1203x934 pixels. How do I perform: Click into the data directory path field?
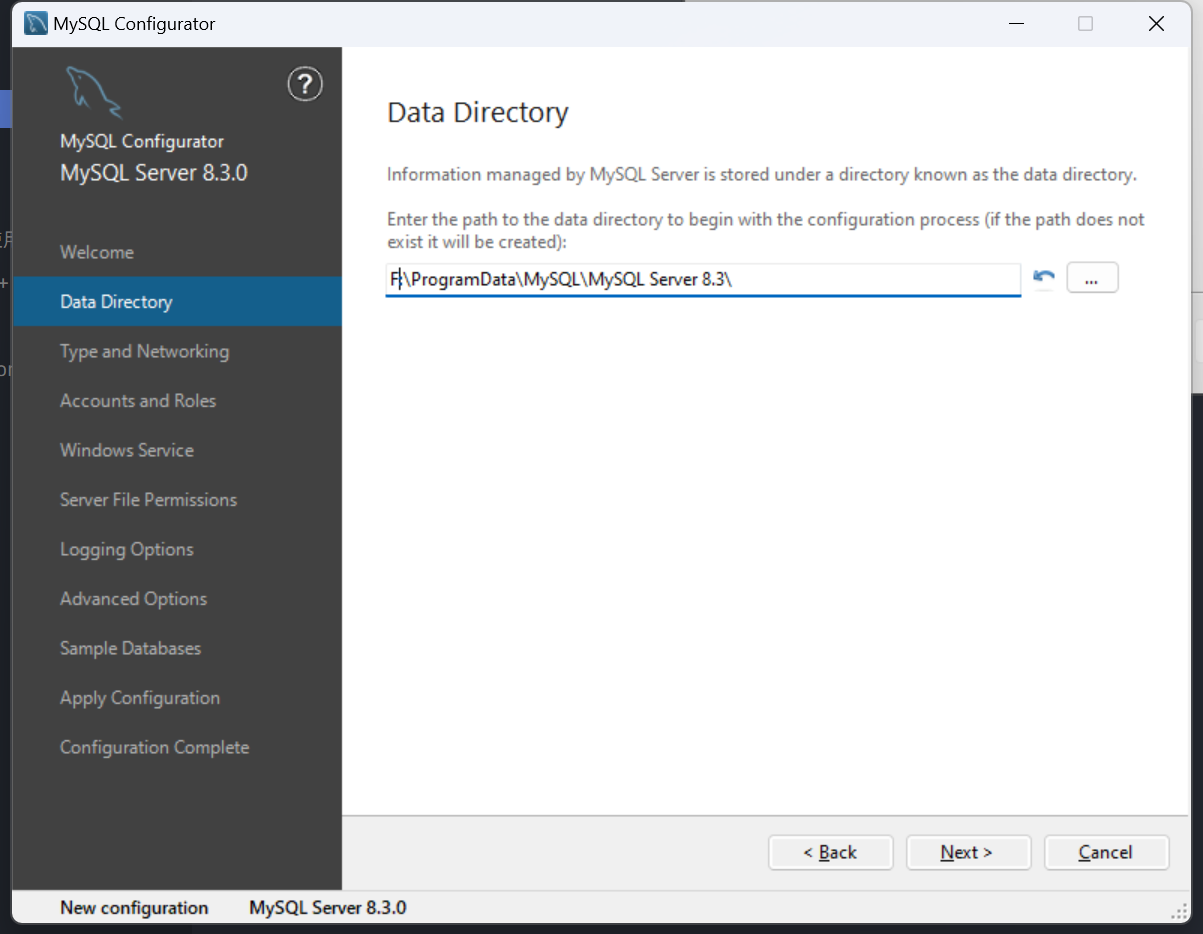(x=703, y=280)
